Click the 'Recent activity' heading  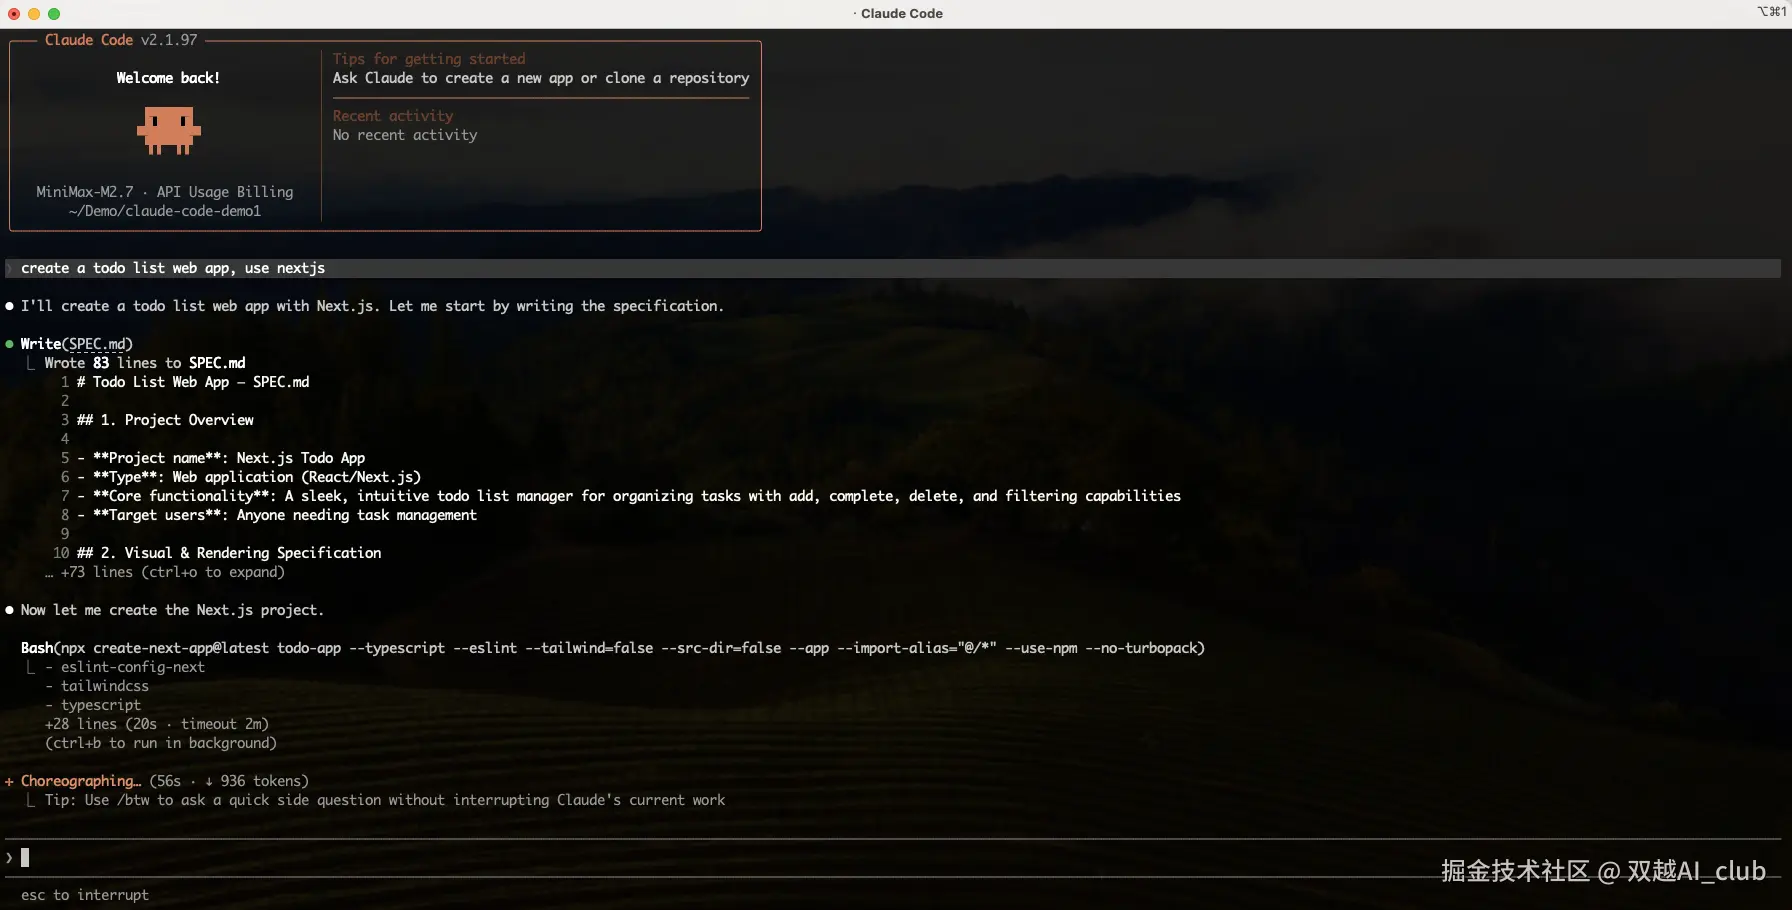point(393,116)
